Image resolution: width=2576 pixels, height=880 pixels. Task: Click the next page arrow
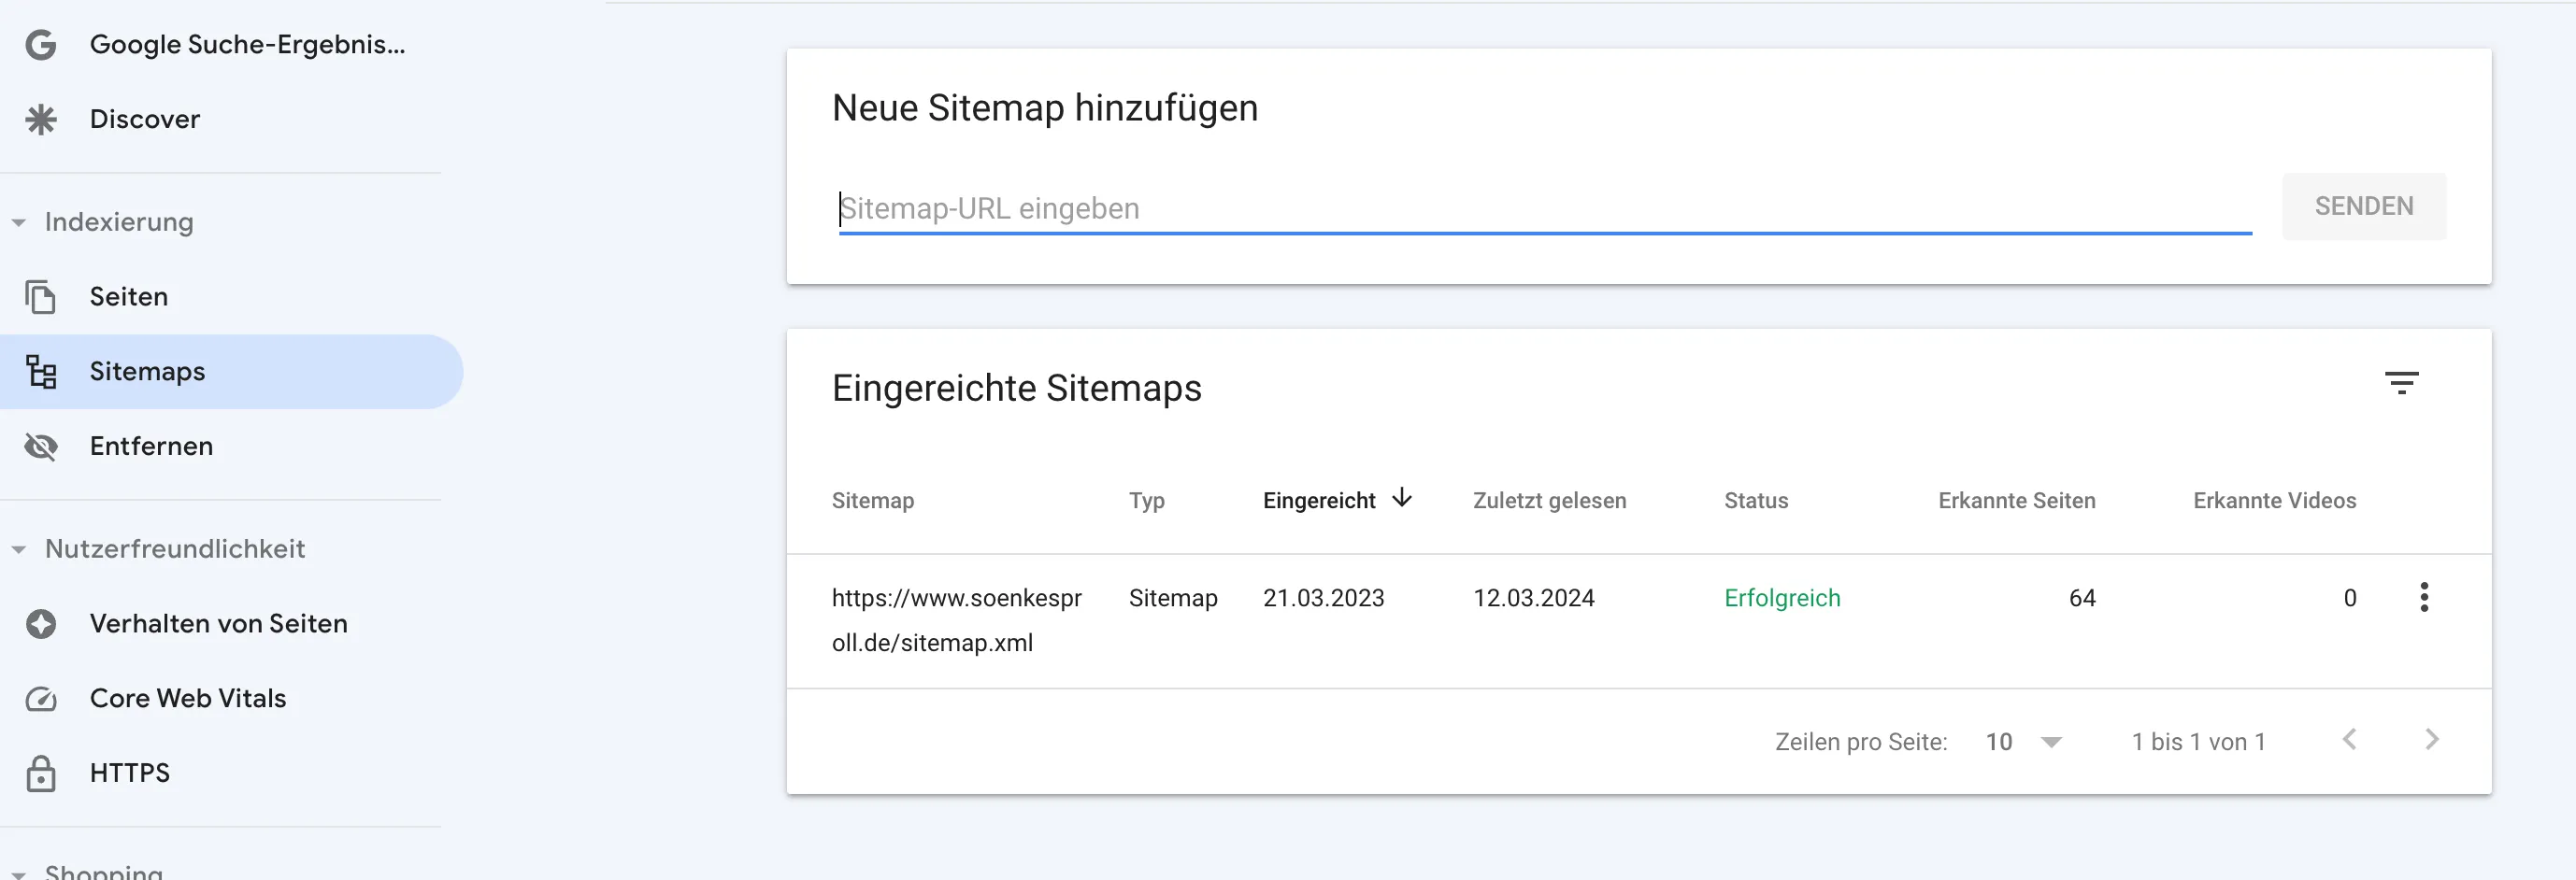(2433, 740)
